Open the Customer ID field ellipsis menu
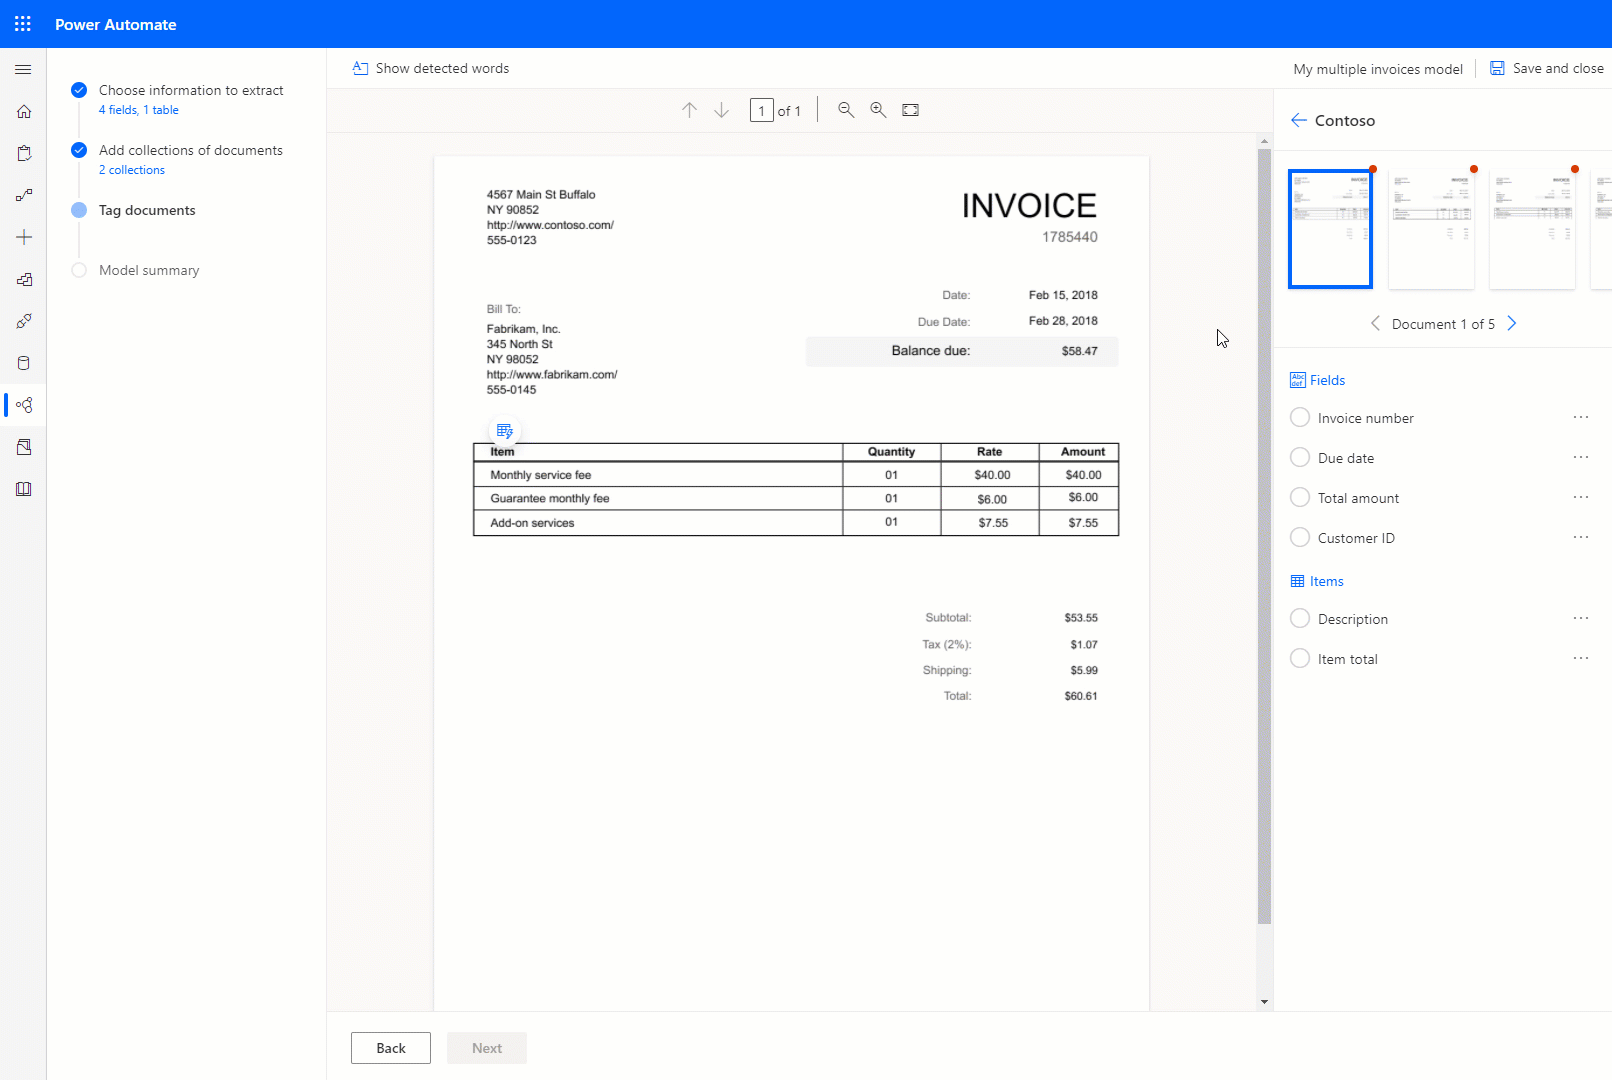This screenshot has width=1612, height=1080. [x=1580, y=537]
